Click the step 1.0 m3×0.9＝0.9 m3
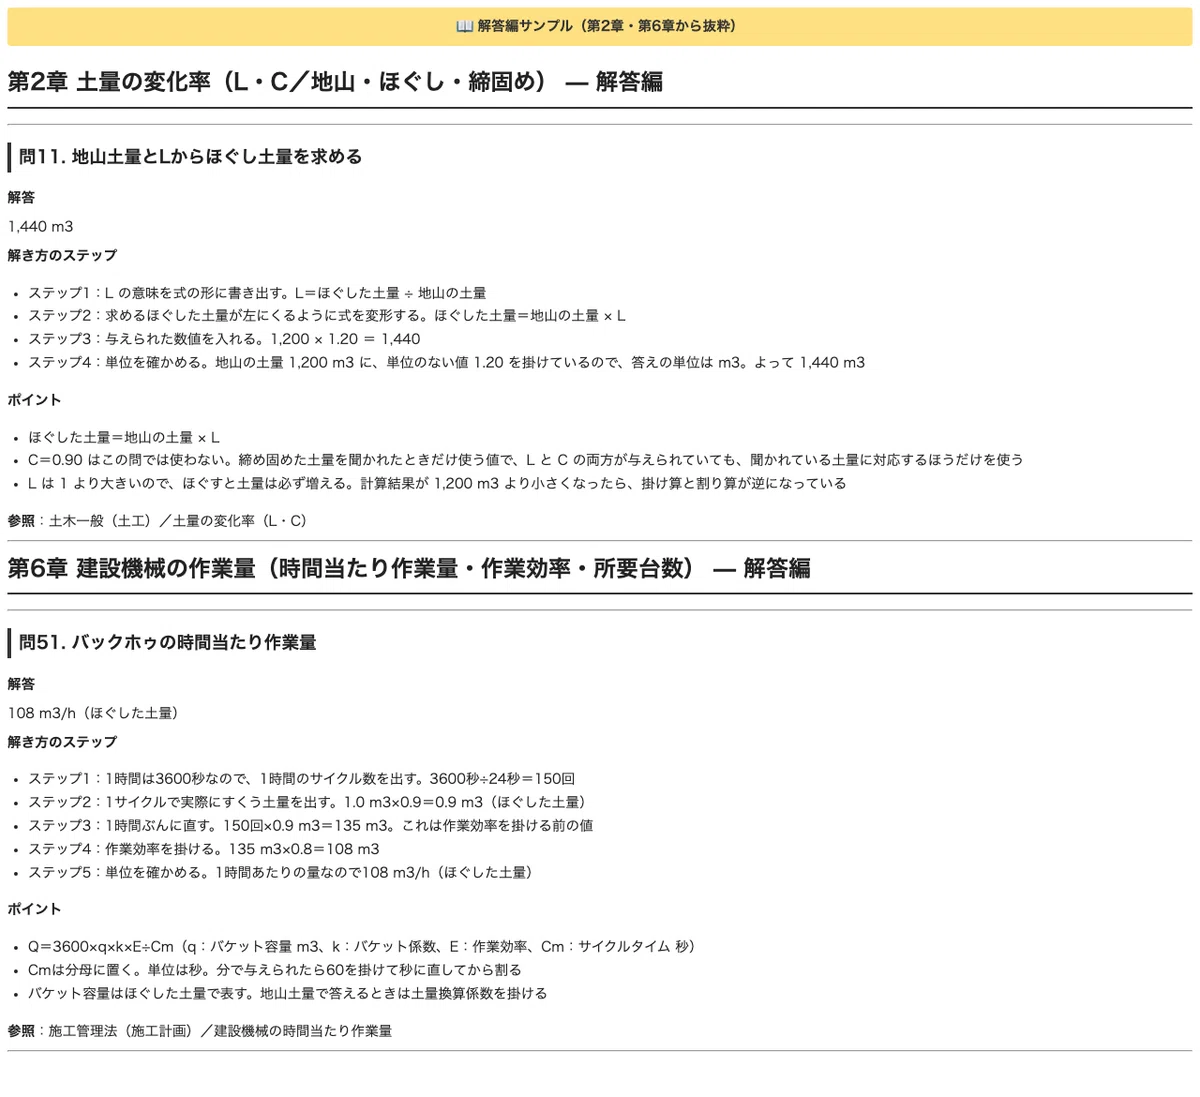Viewport: 1200px width, 1097px height. click(x=307, y=802)
